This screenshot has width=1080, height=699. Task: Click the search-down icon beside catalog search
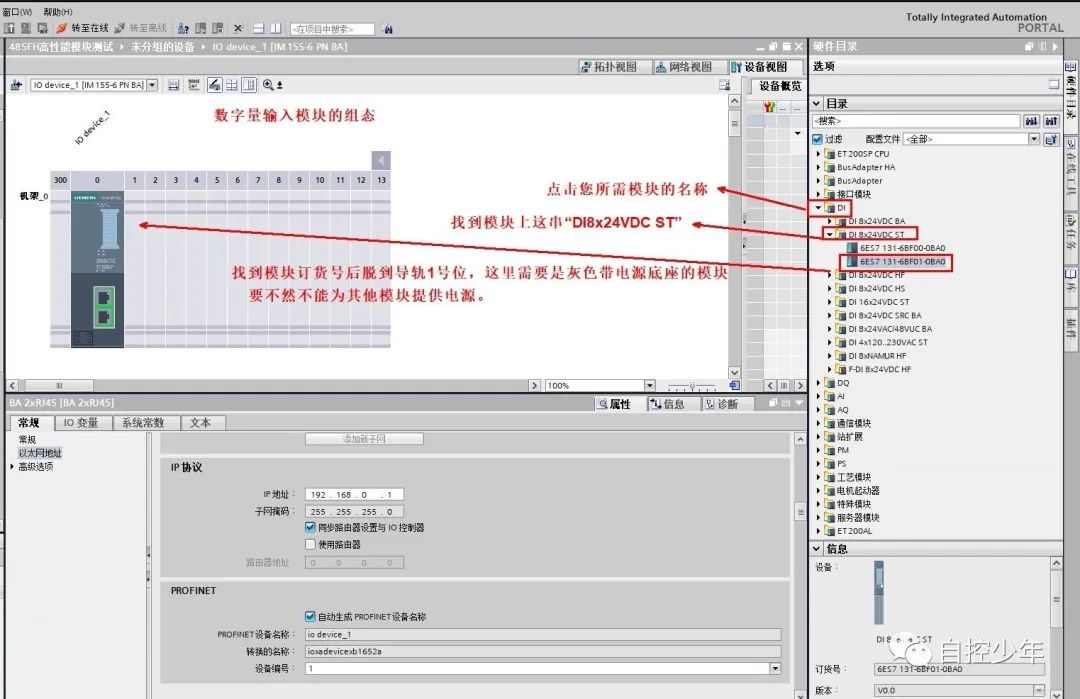tap(1031, 121)
